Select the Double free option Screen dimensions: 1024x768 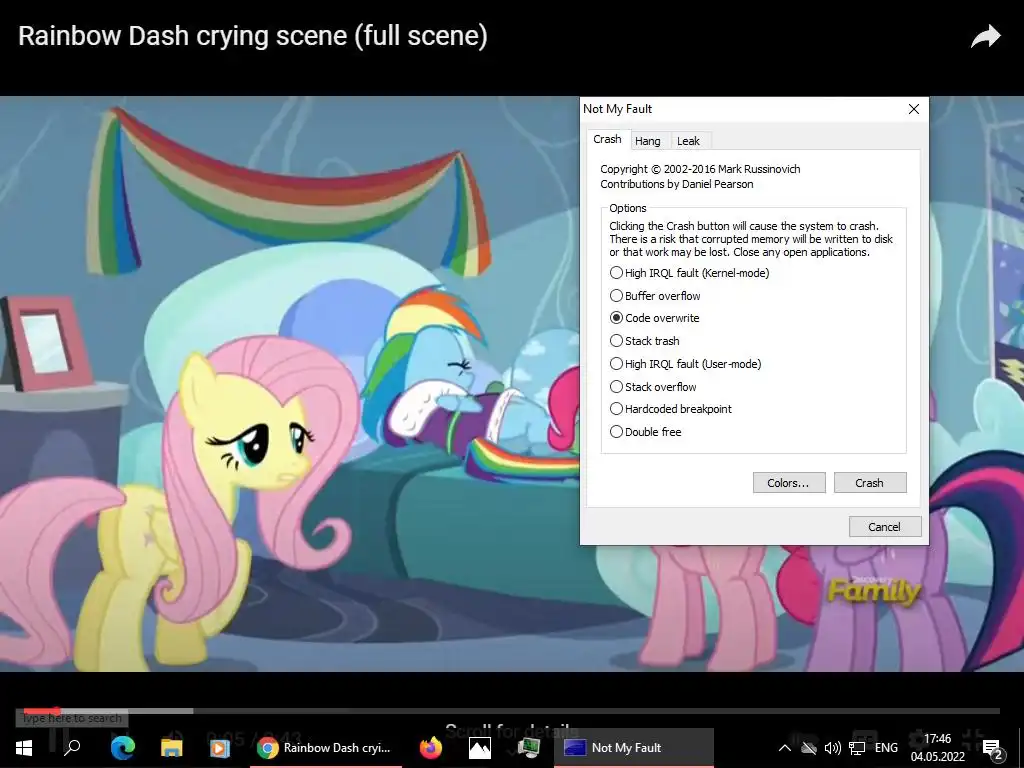coord(645,432)
